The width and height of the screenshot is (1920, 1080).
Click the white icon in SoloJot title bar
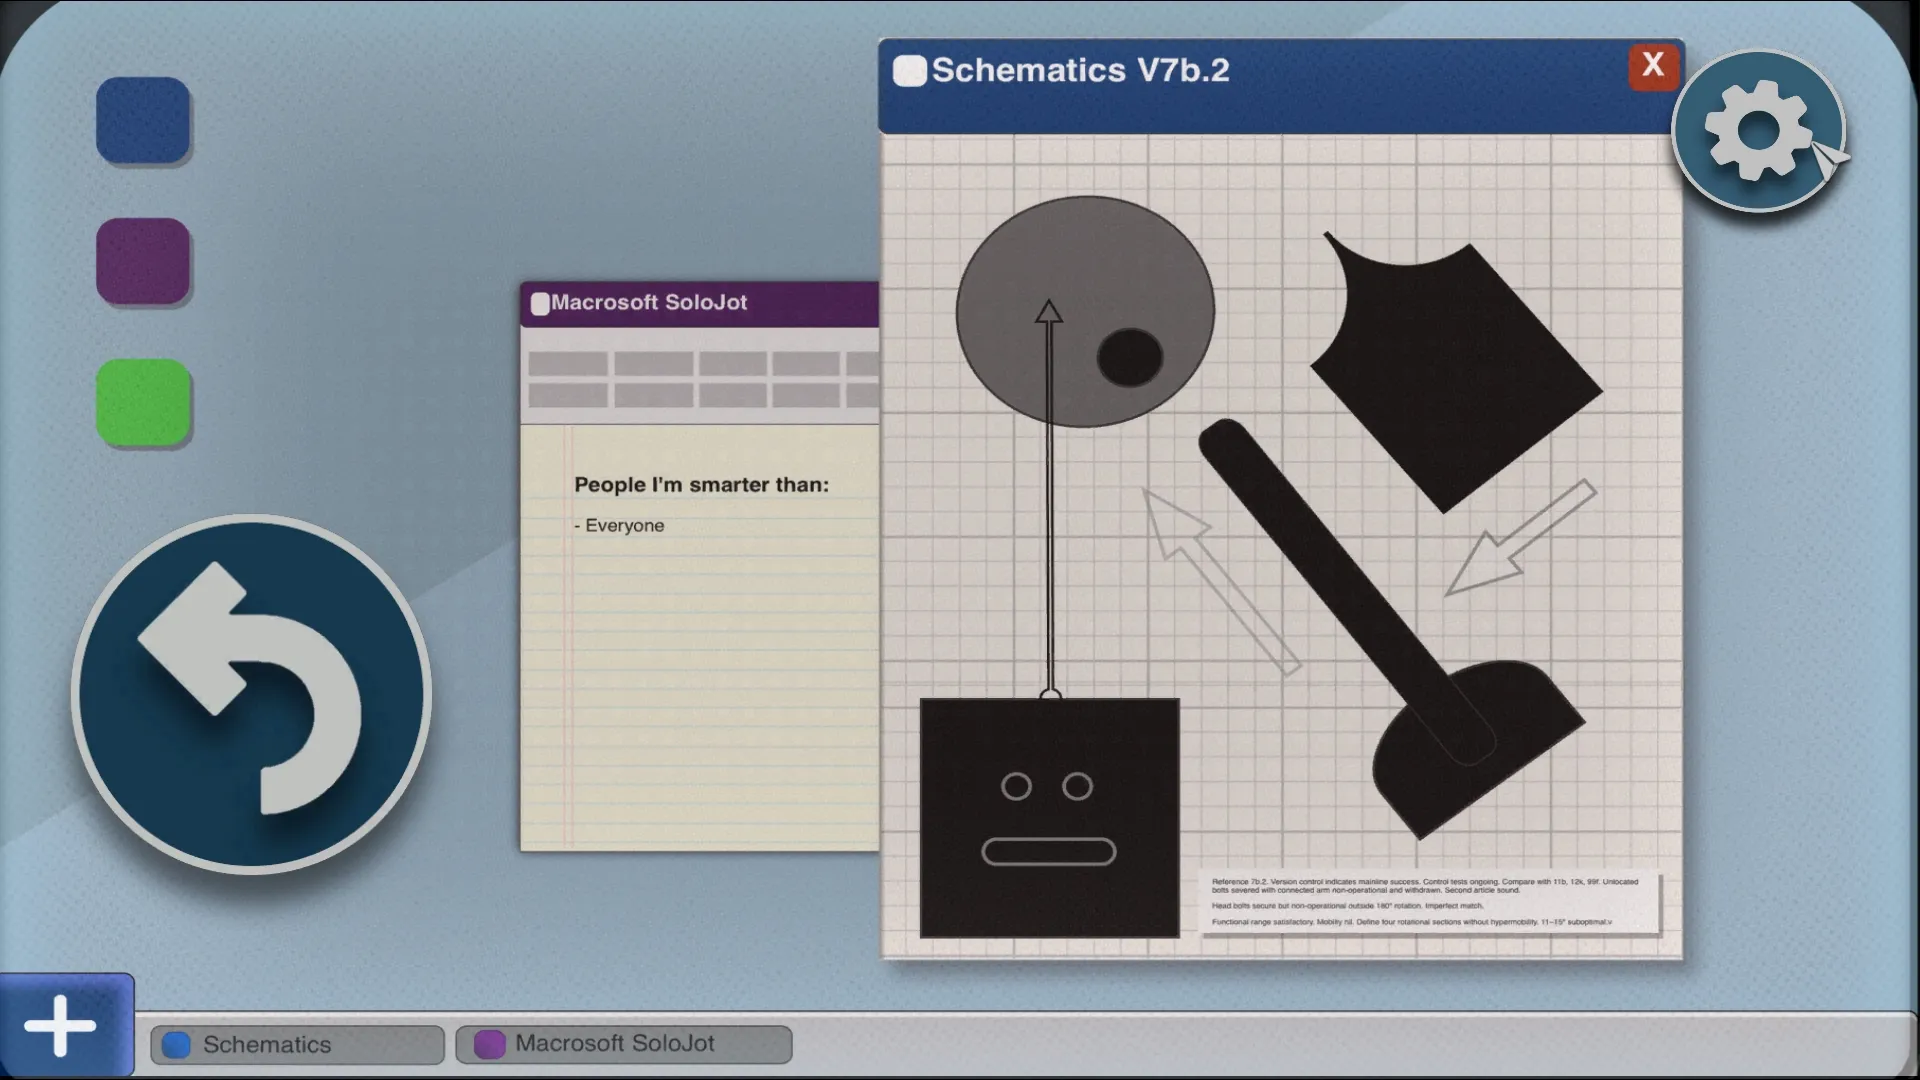(540, 304)
